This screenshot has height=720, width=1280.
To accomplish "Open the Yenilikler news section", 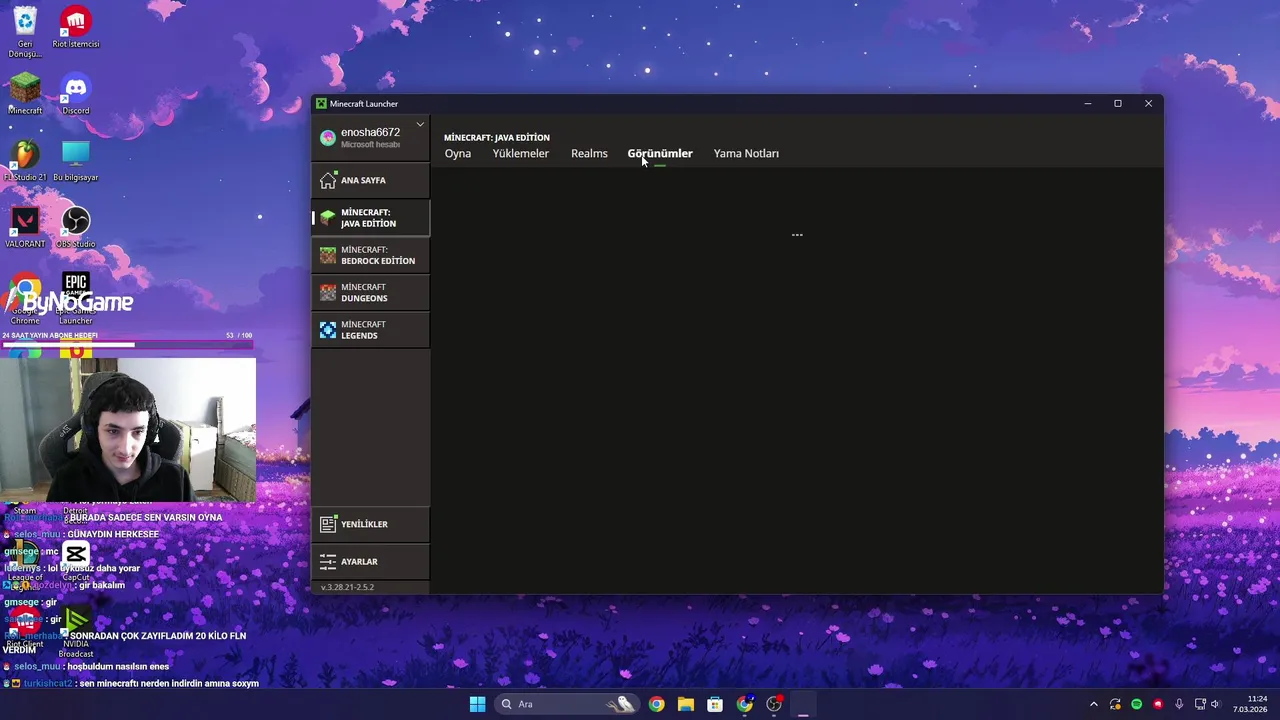I will (370, 524).
